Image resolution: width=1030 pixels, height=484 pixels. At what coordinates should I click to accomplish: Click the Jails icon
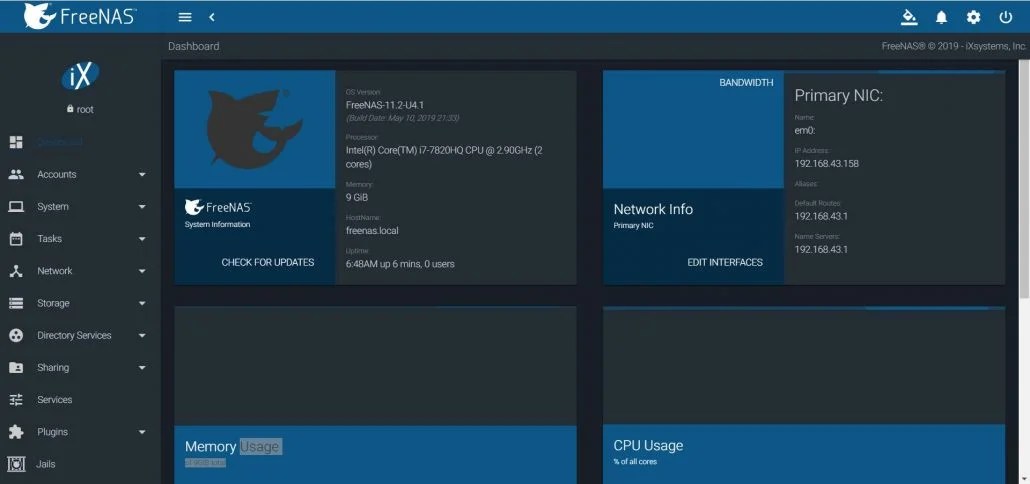(x=16, y=464)
